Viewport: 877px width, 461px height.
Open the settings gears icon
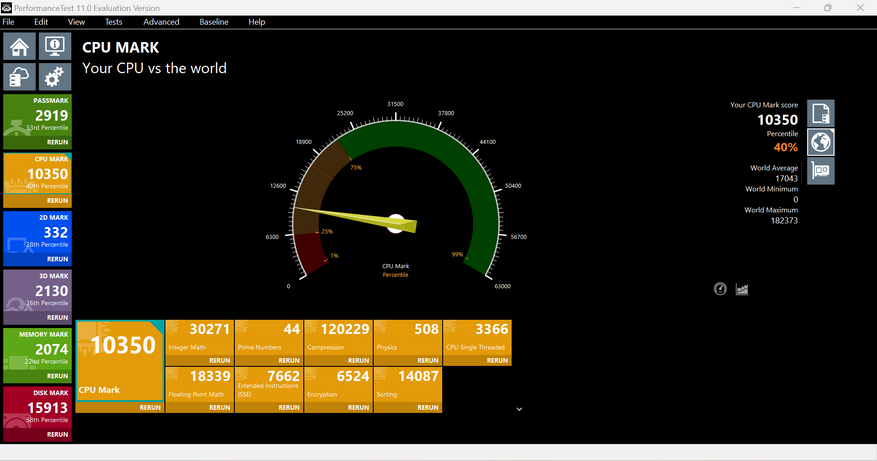coord(55,77)
